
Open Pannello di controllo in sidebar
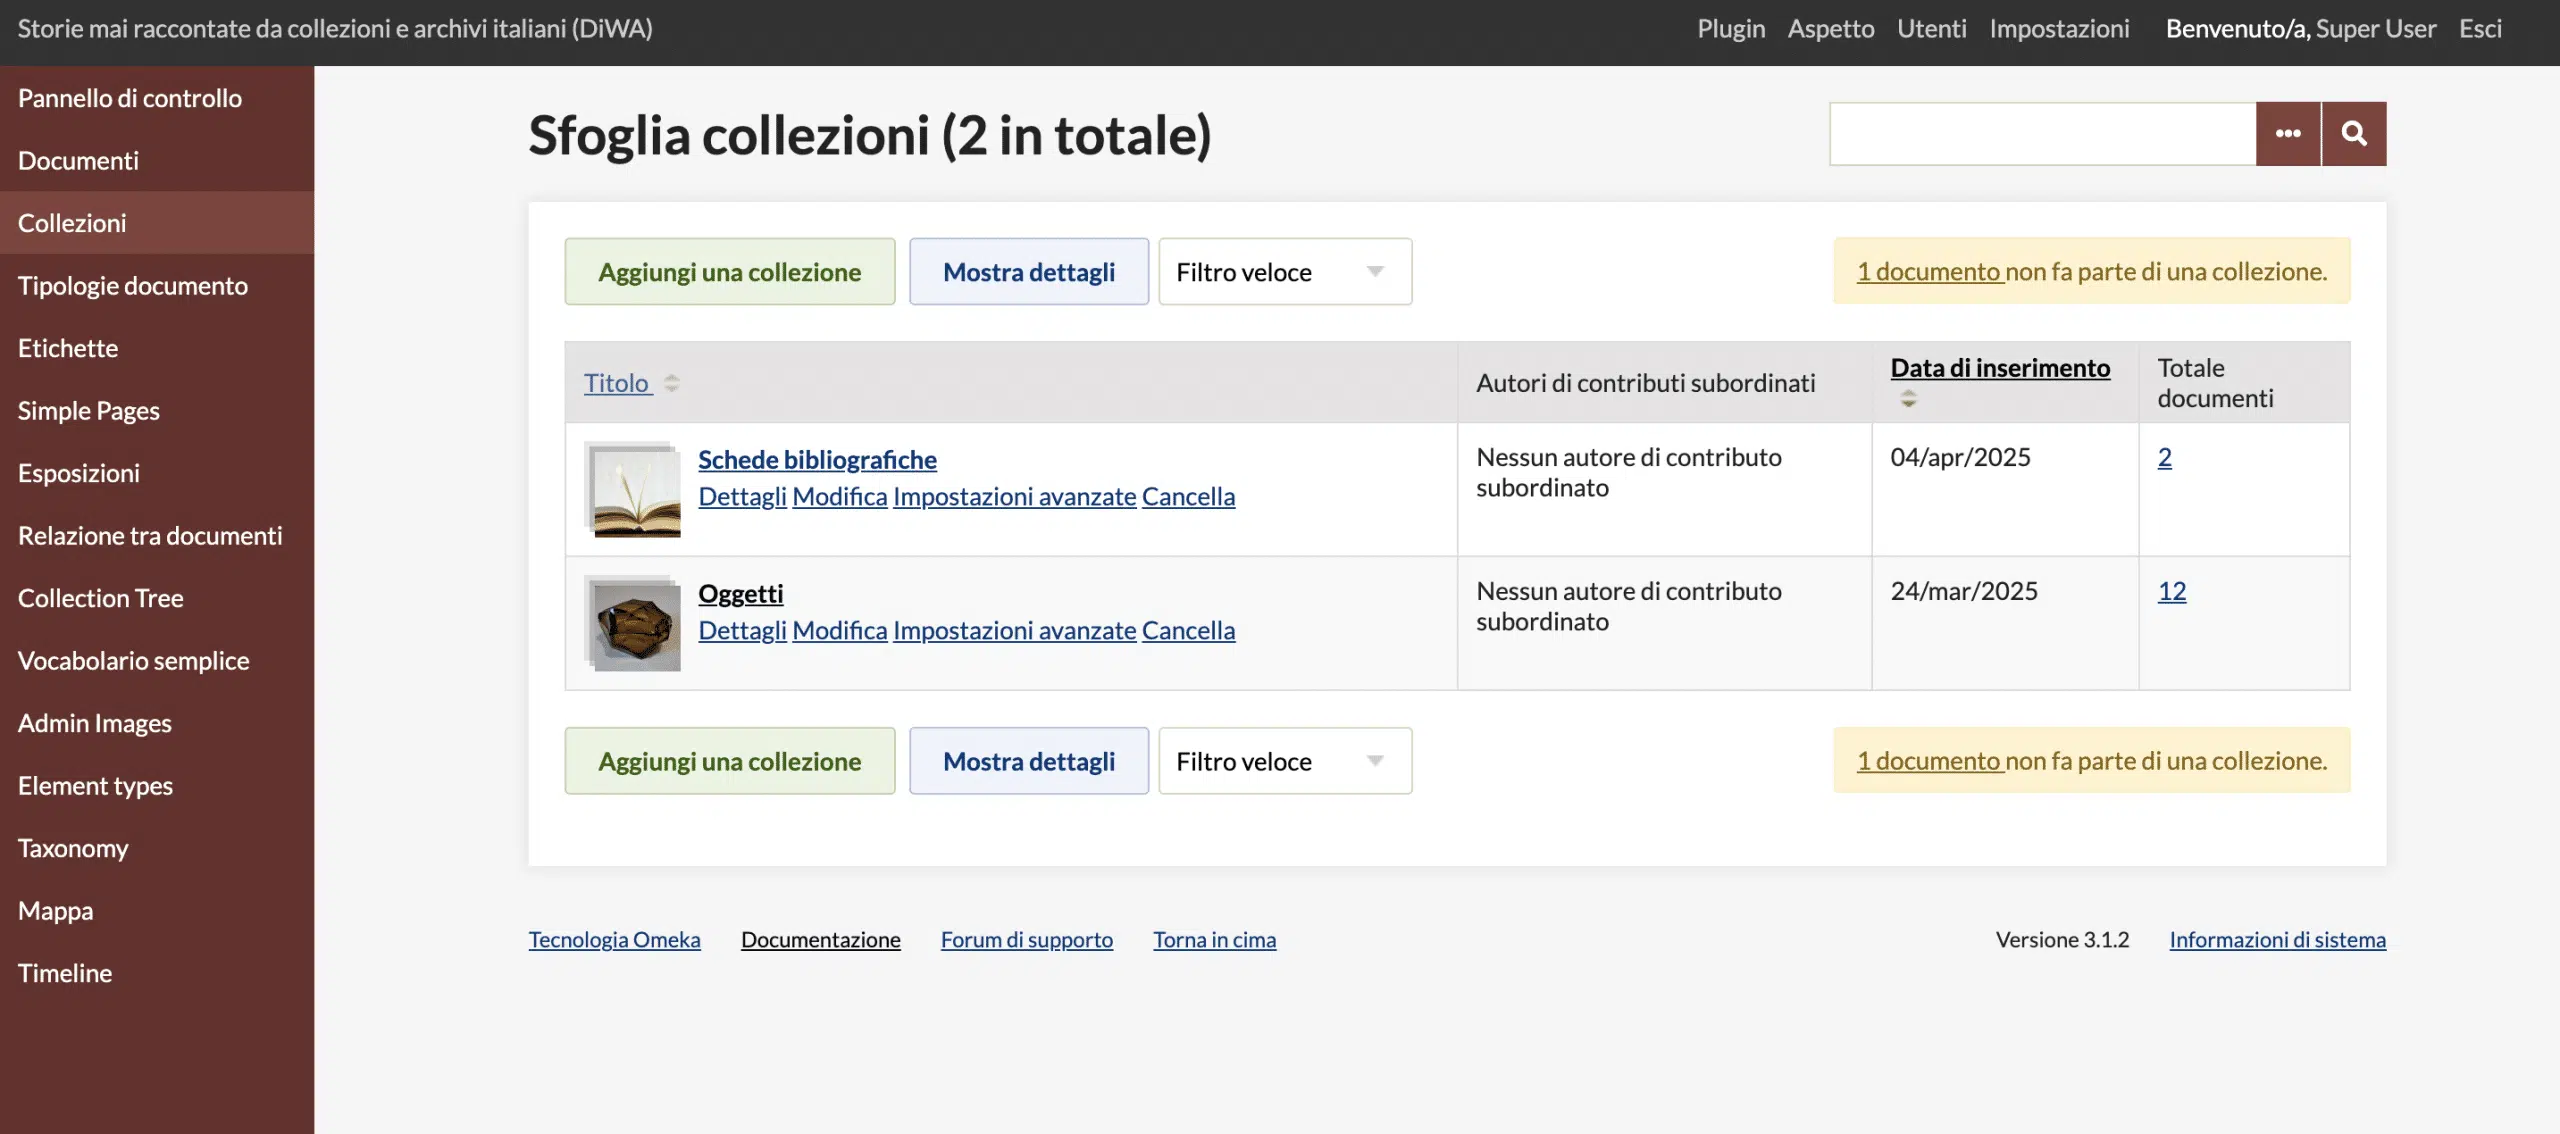tap(157, 98)
